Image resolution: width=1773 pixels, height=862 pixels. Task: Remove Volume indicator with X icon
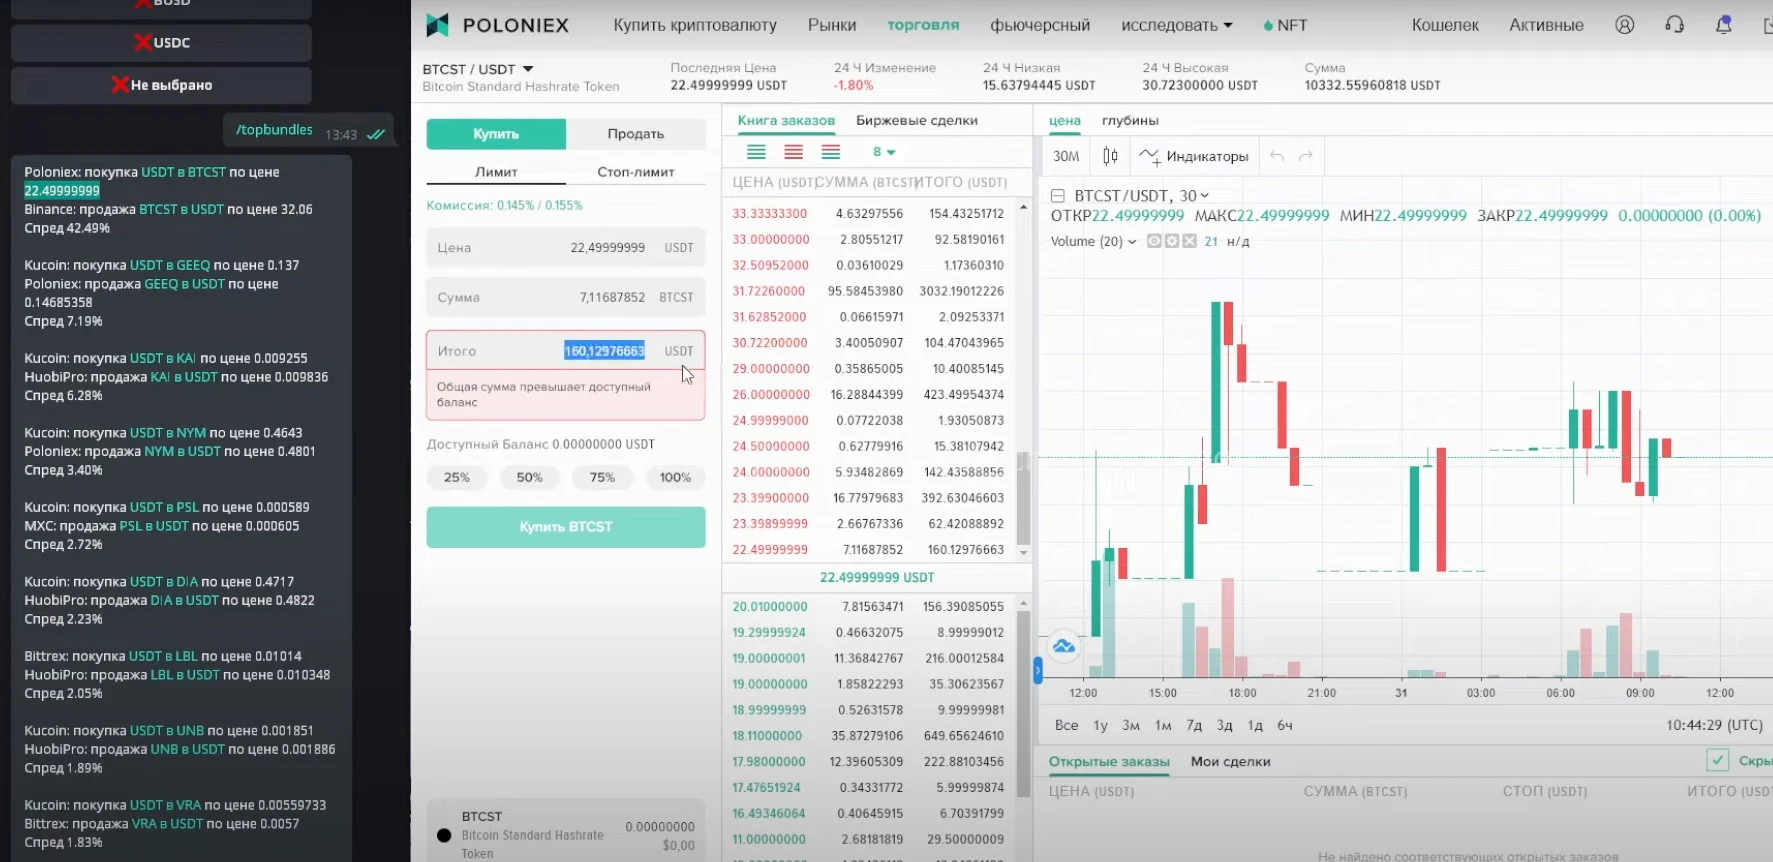(x=1189, y=241)
